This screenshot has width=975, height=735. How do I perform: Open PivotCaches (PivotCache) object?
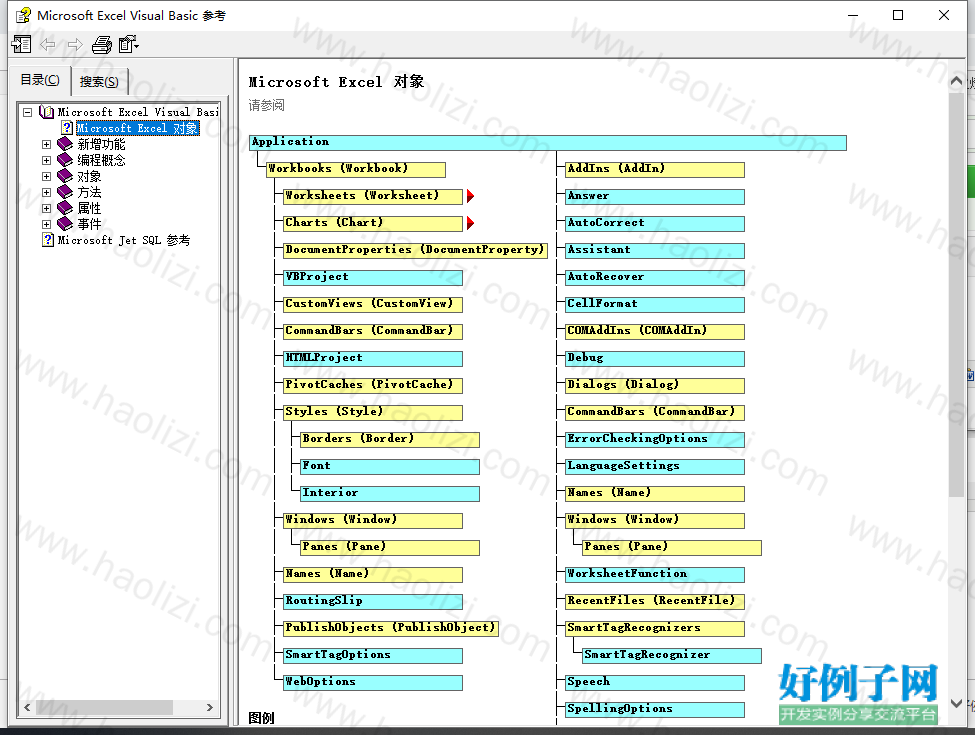[373, 385]
